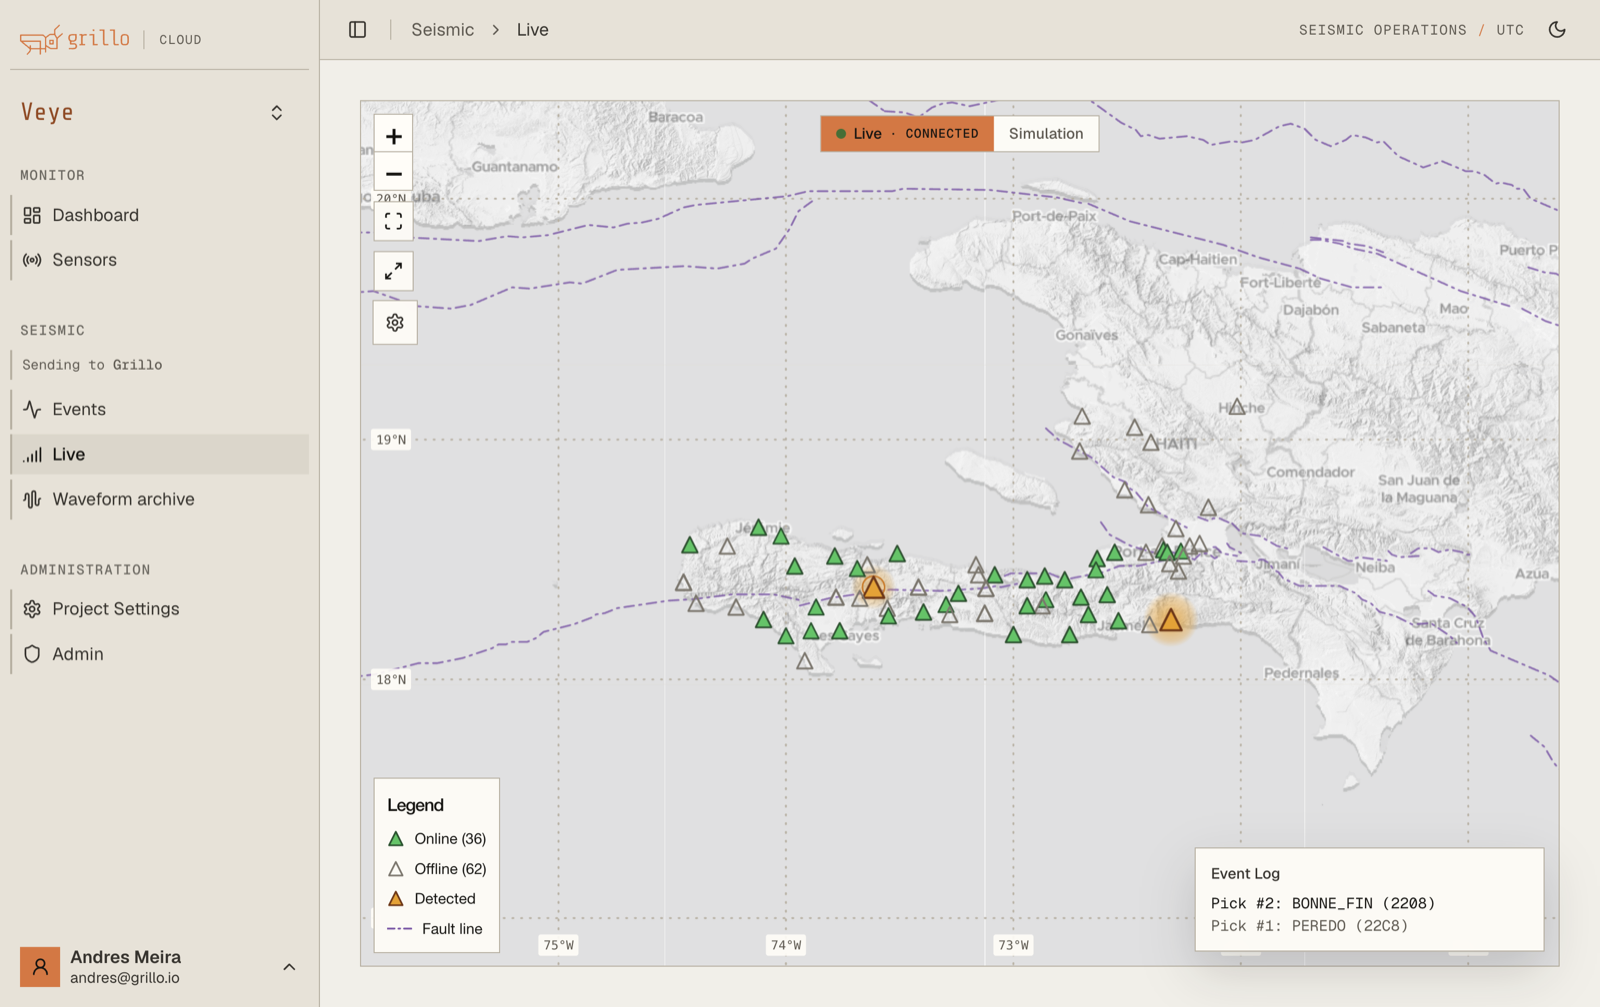Image resolution: width=1600 pixels, height=1007 pixels.
Task: Switch to dark mode moon icon
Action: 1557,30
